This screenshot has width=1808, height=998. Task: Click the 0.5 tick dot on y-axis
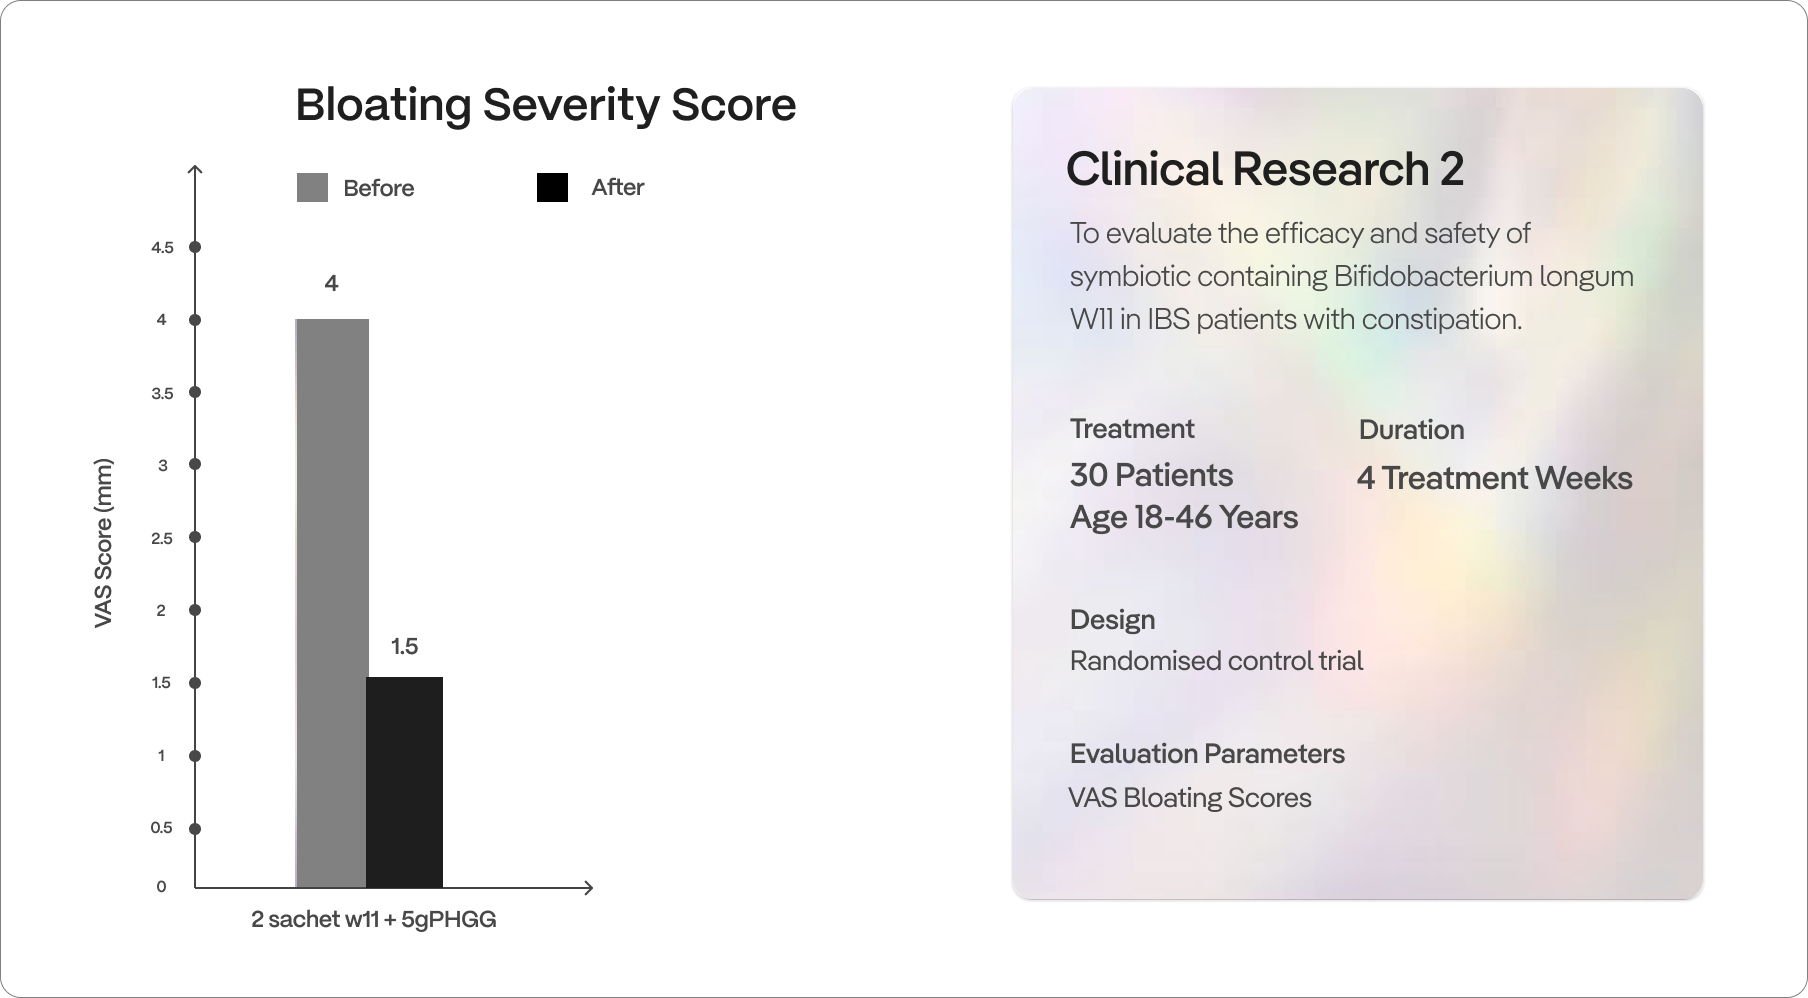coord(195,828)
